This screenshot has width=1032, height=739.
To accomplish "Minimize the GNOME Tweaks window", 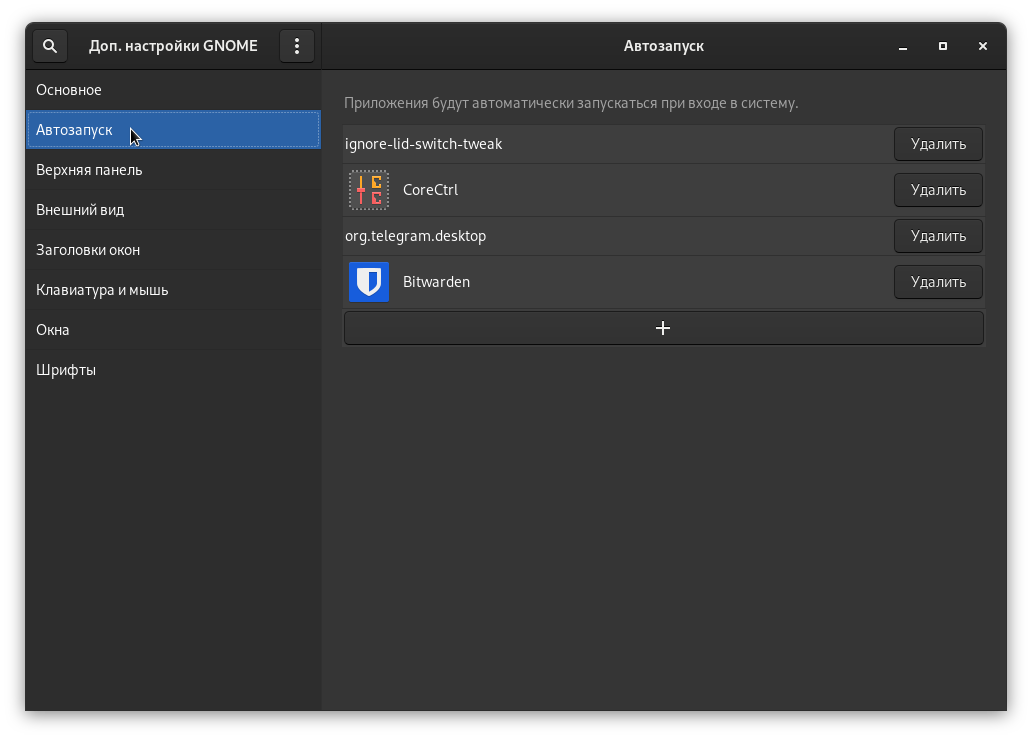I will [x=903, y=46].
